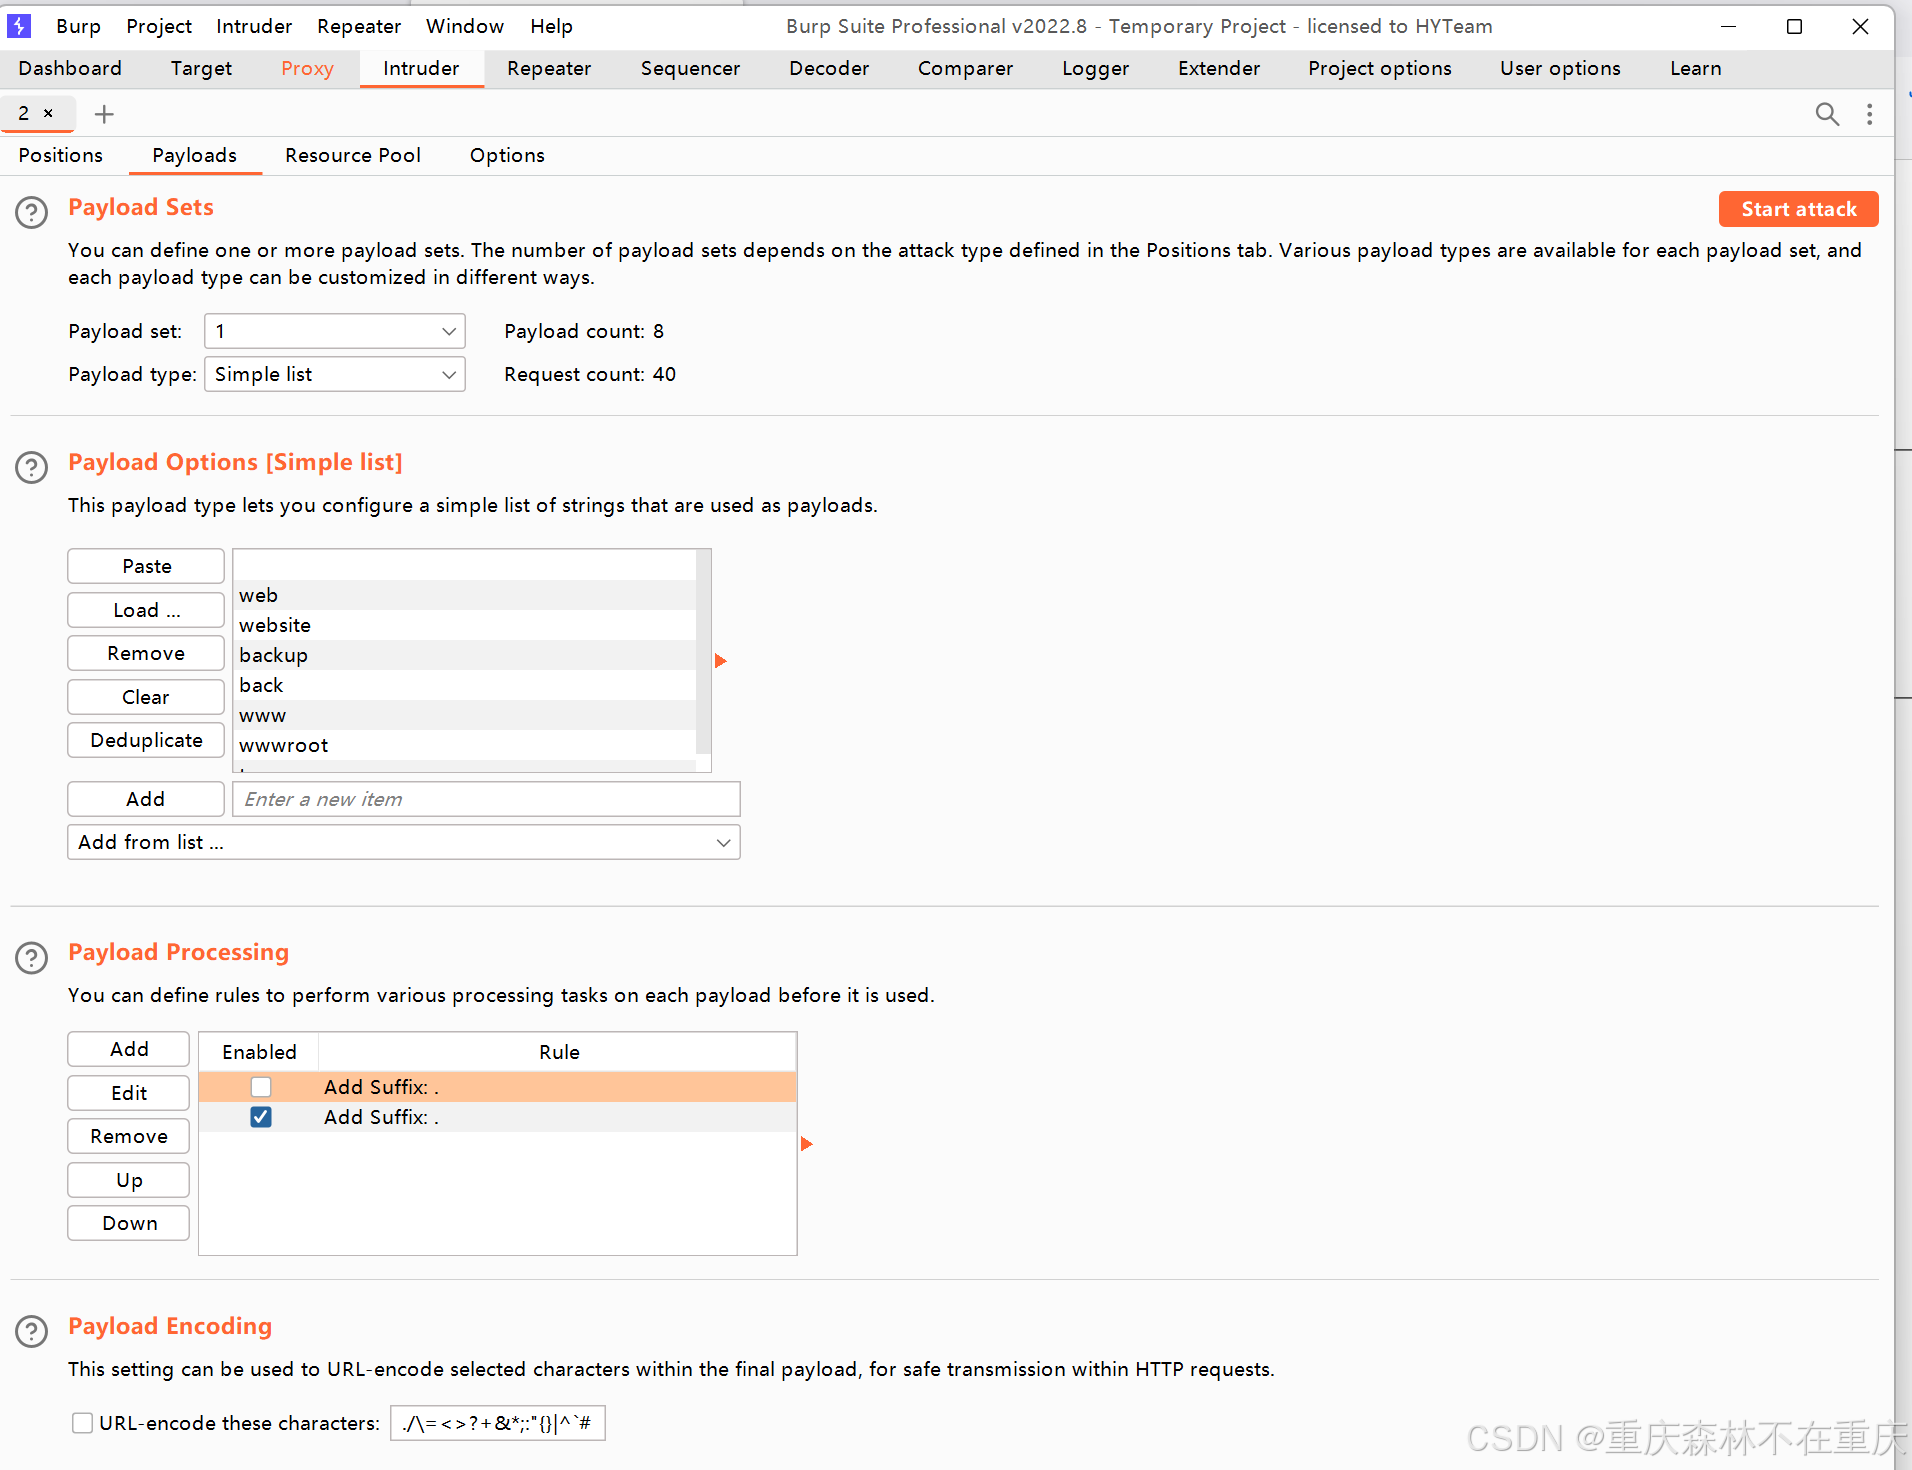Click the Rule column header
1912x1470 pixels.
tap(558, 1052)
